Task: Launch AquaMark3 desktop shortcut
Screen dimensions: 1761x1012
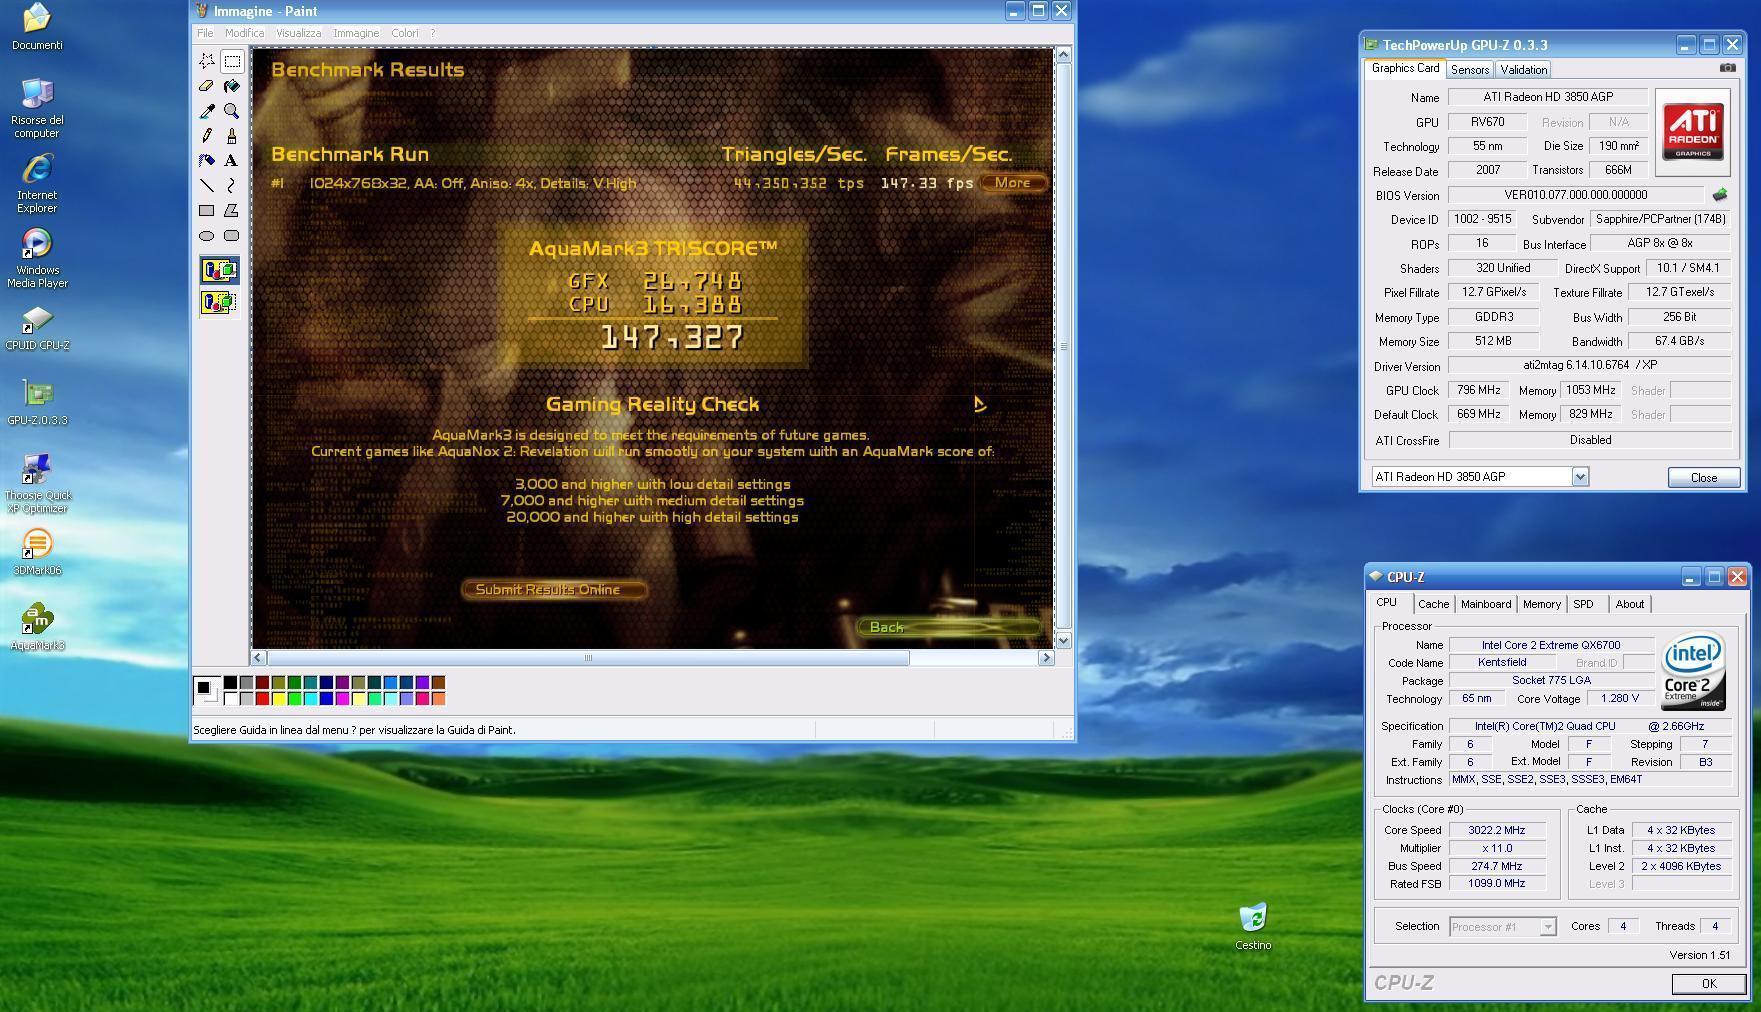Action: tap(37, 628)
